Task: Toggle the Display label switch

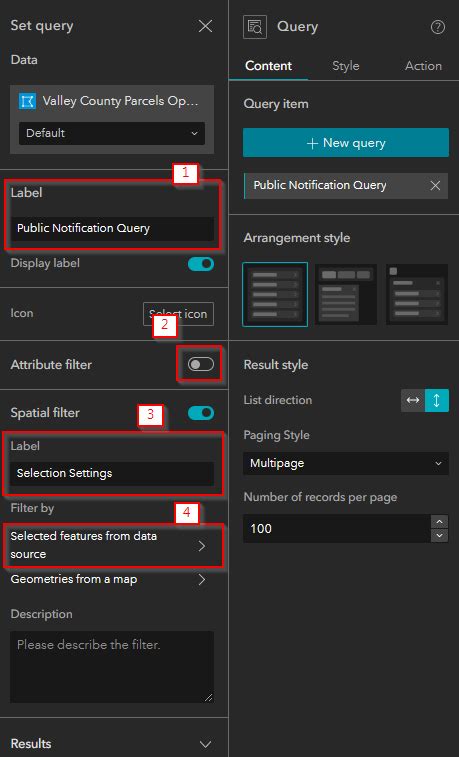Action: (201, 264)
